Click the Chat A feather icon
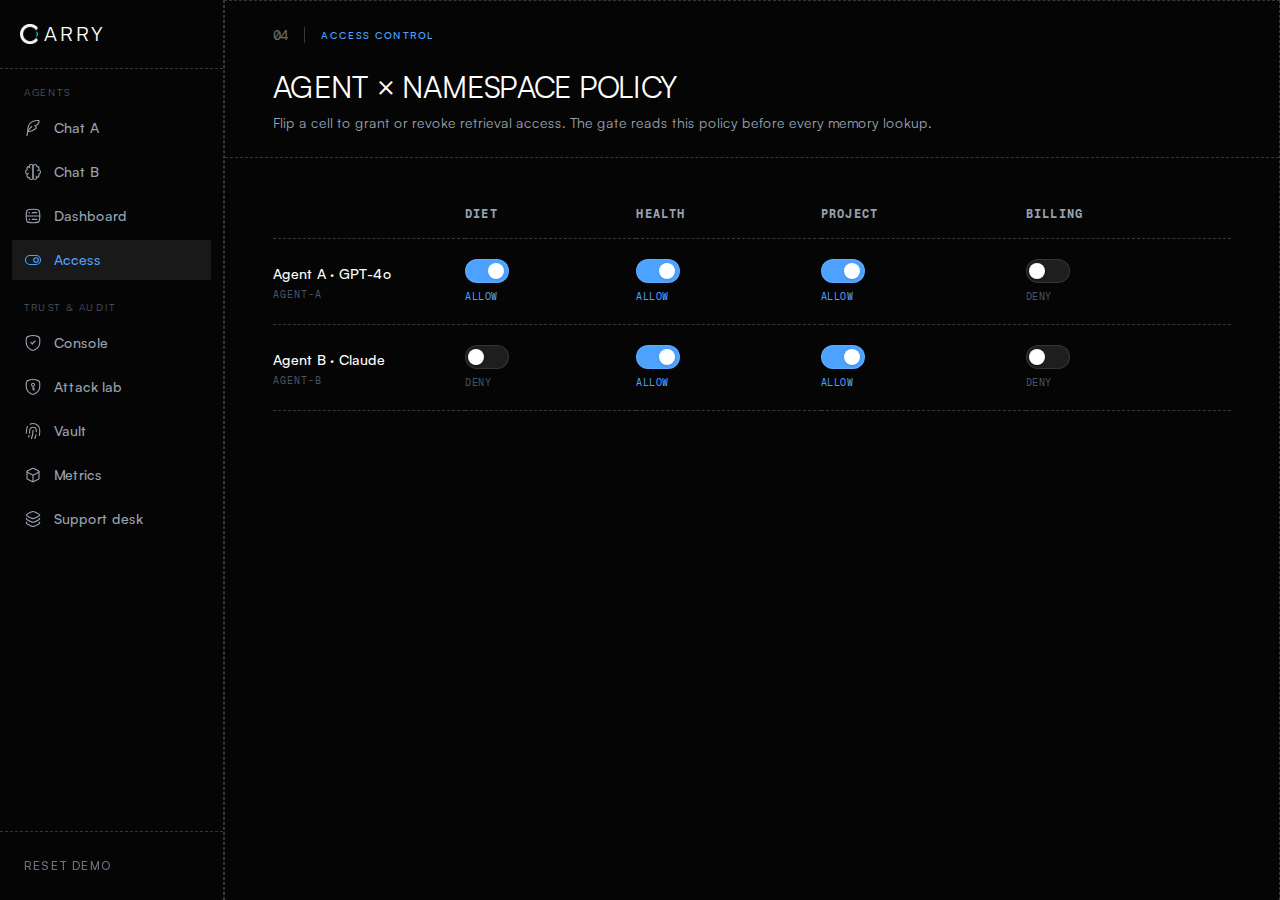 click(33, 128)
